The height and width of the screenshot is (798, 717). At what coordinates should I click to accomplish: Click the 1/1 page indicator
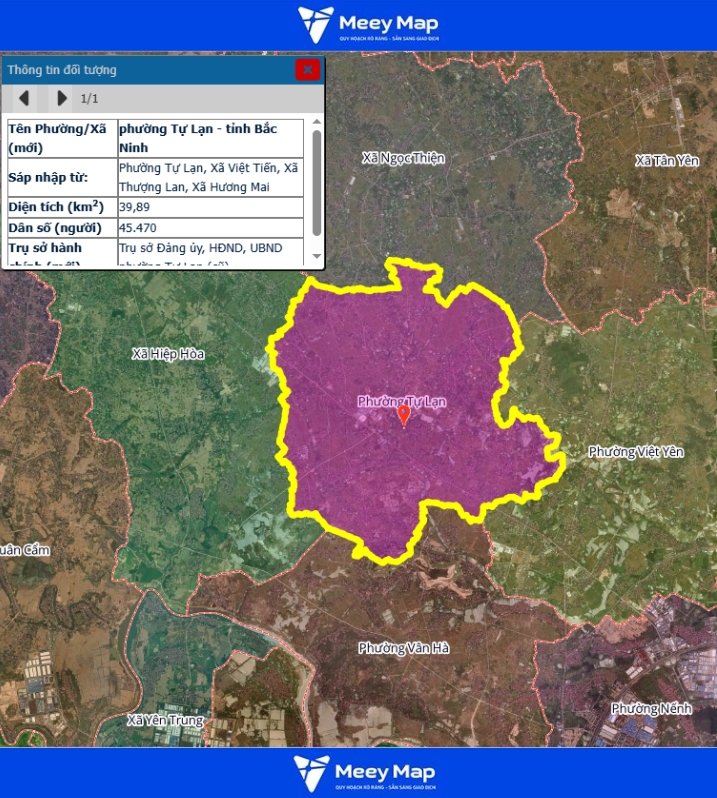pyautogui.click(x=90, y=98)
